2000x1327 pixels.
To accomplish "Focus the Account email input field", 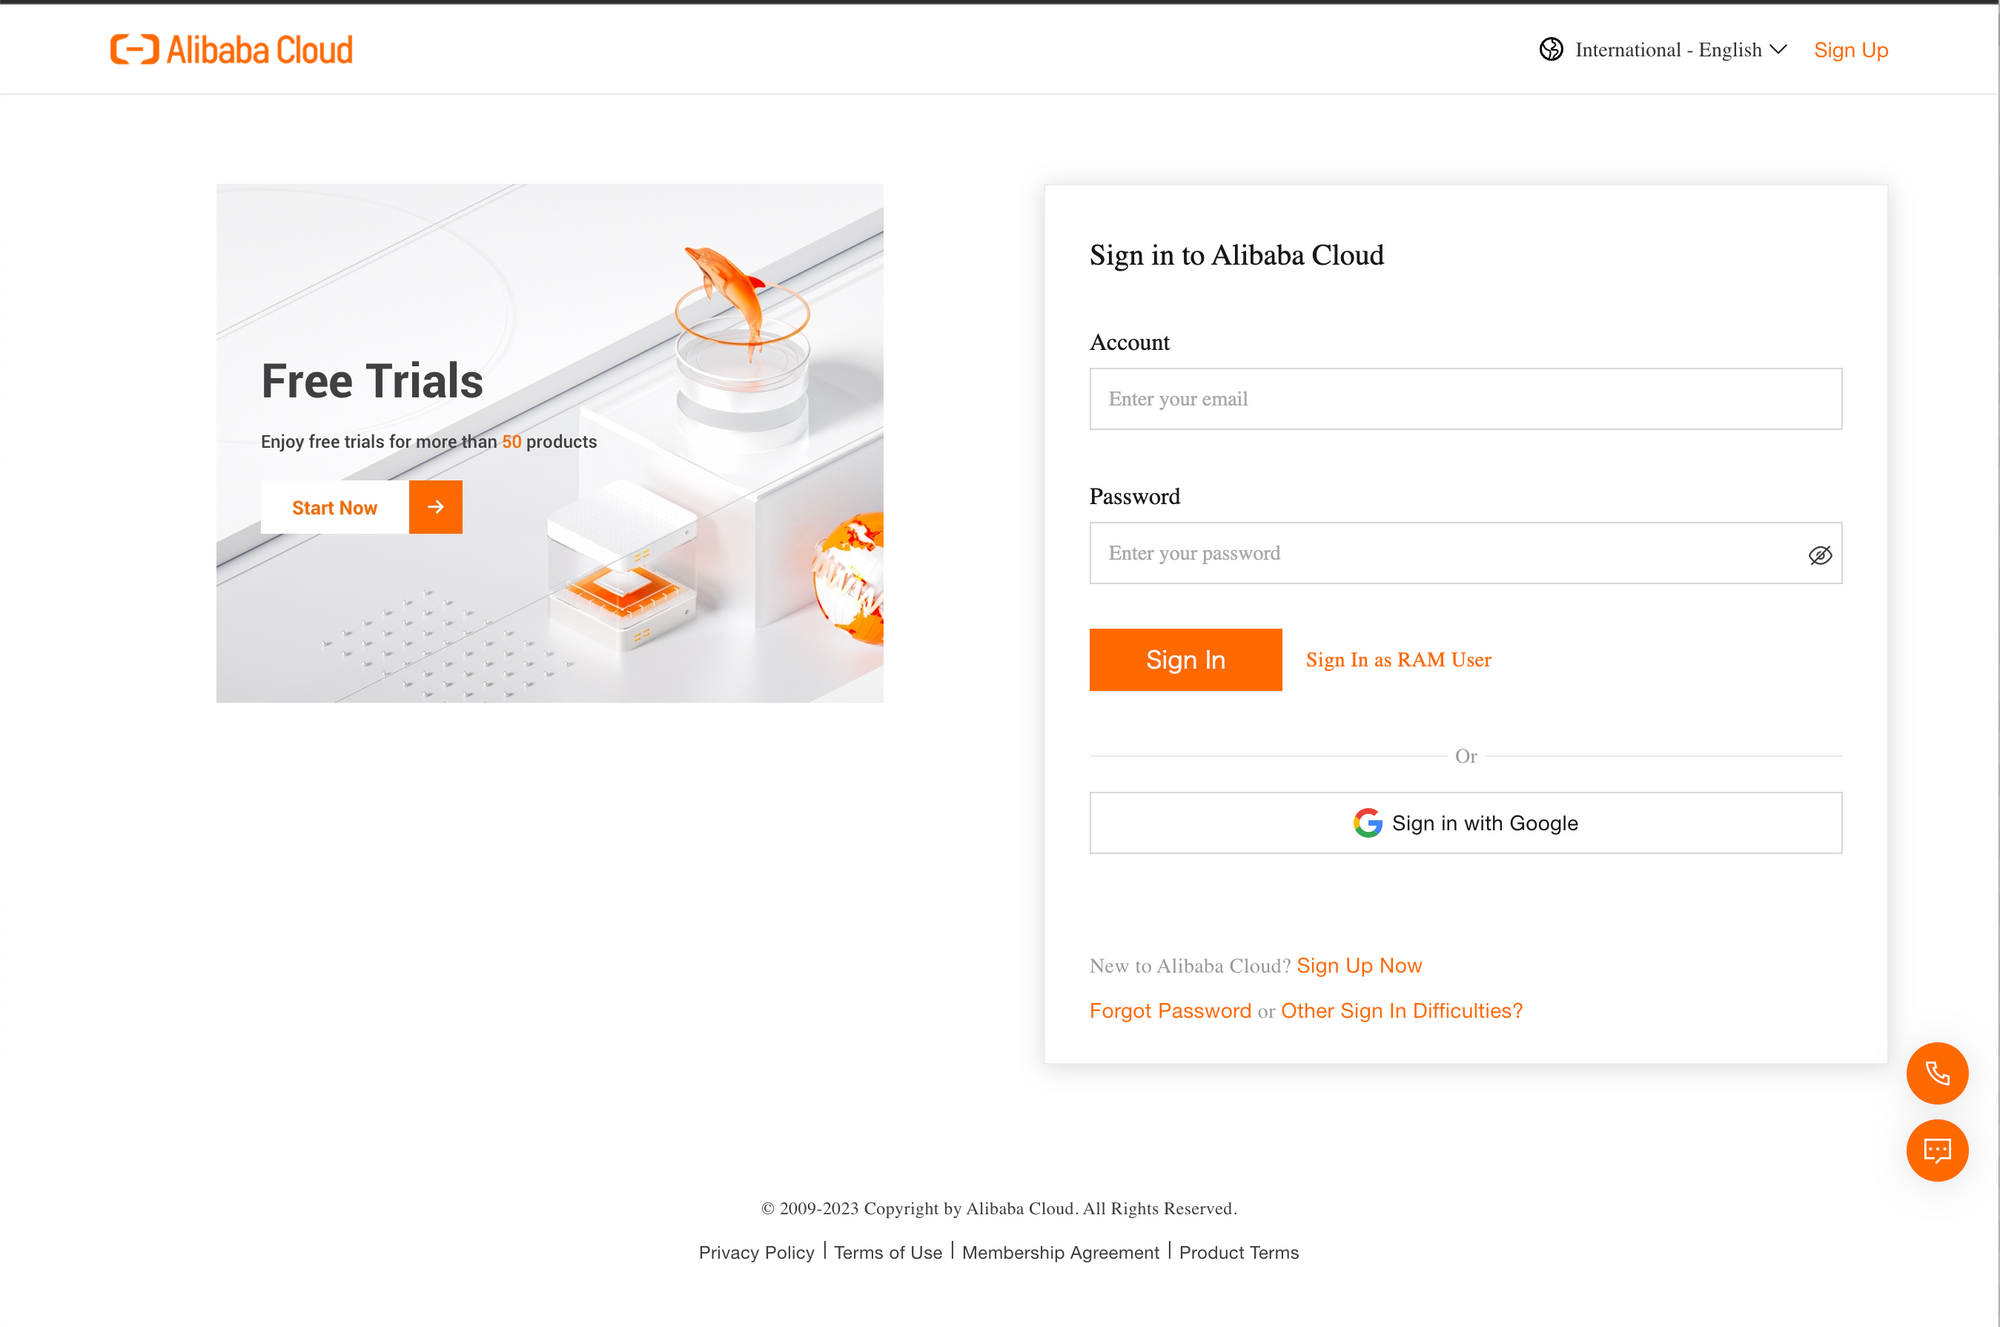I will click(1465, 399).
